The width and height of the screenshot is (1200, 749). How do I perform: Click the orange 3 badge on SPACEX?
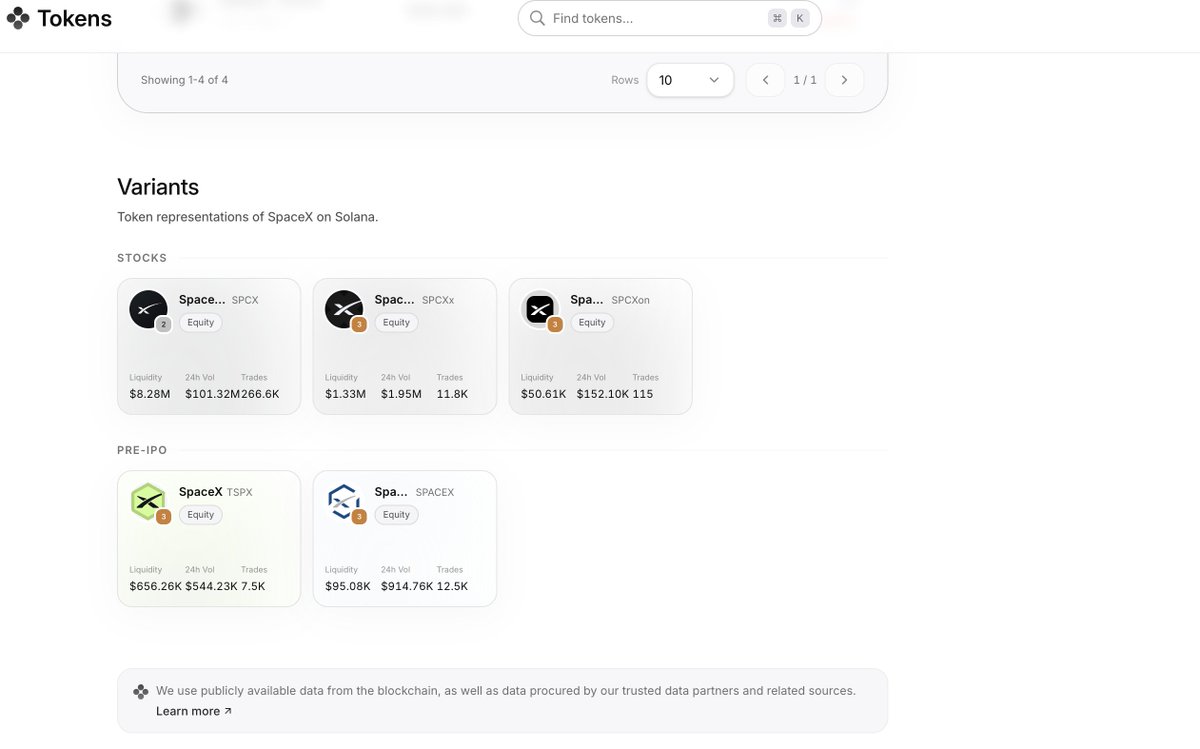359,516
